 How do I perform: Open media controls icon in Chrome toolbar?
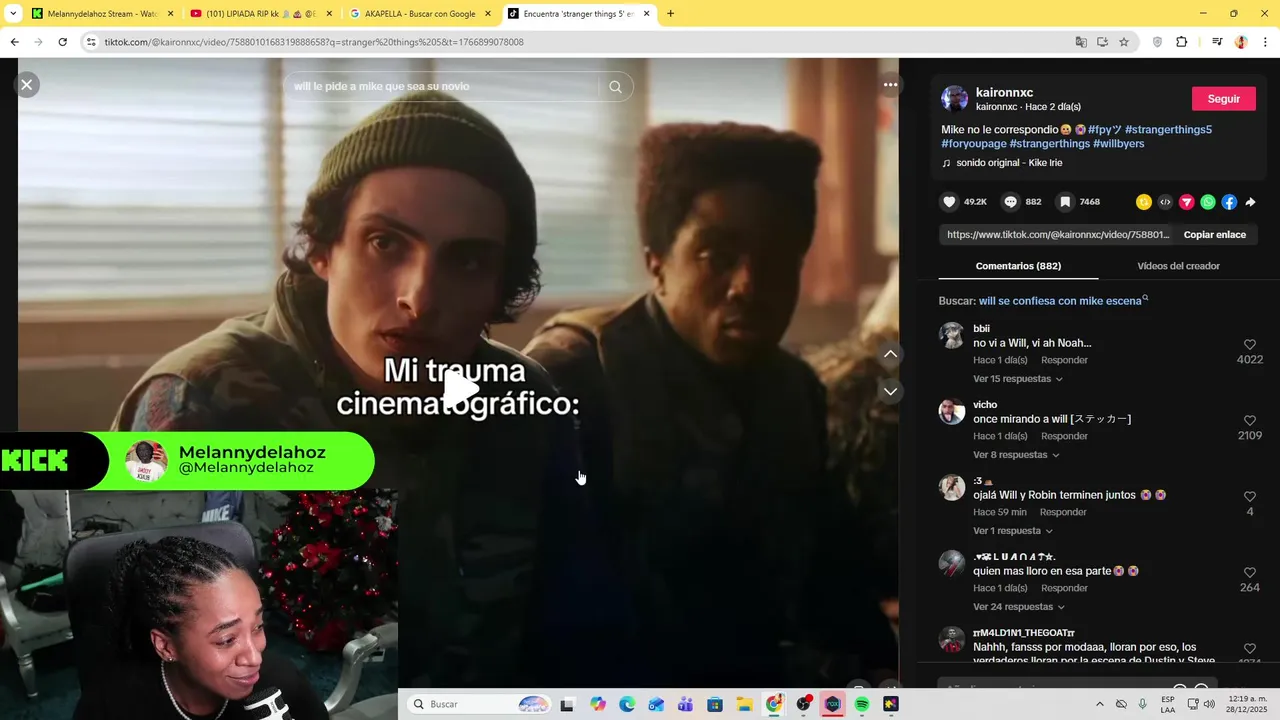[x=1217, y=42]
